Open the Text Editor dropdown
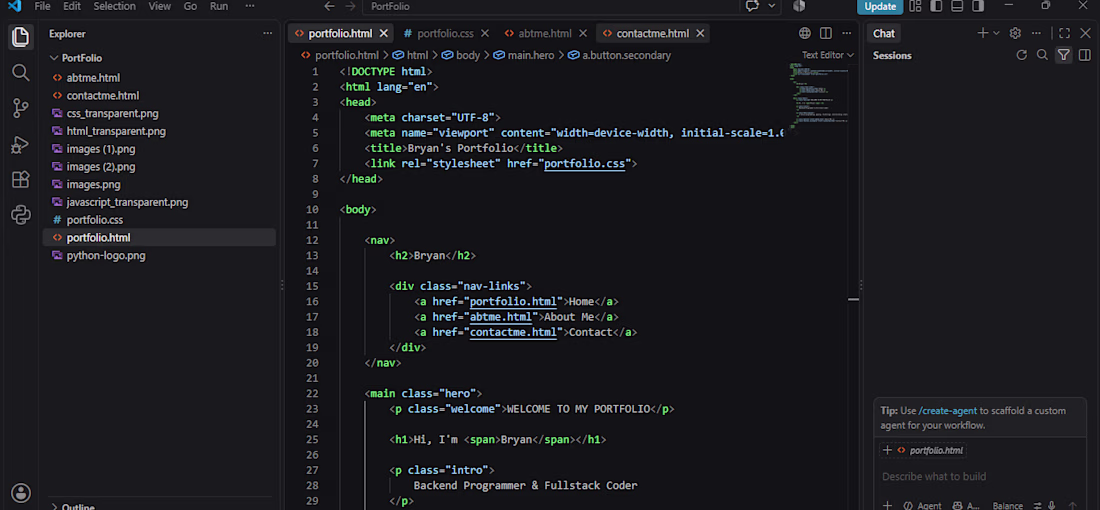The image size is (1100, 510). point(828,55)
